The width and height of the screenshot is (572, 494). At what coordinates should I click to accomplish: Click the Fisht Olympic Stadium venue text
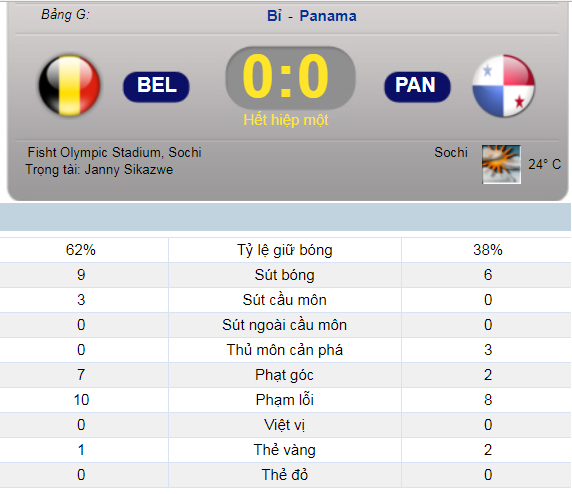click(x=115, y=152)
